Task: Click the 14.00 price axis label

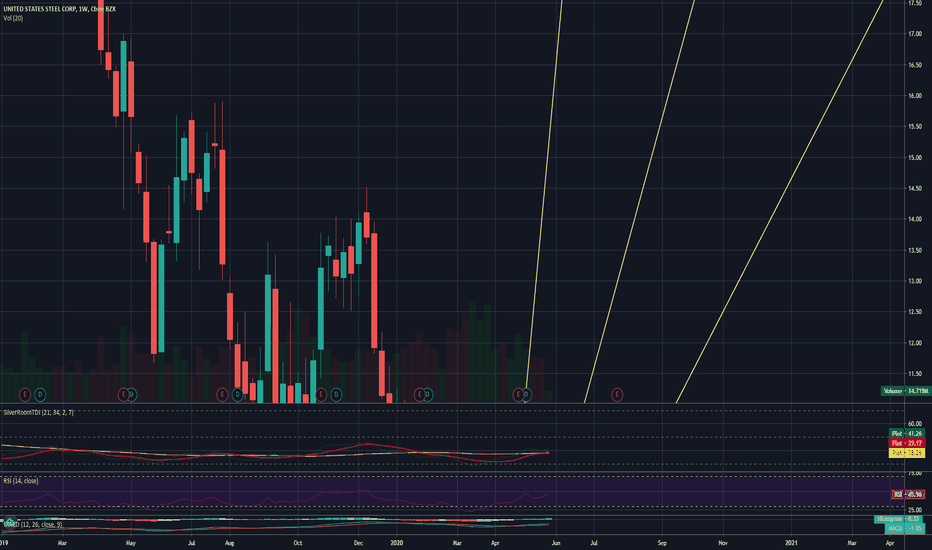Action: 915,219
